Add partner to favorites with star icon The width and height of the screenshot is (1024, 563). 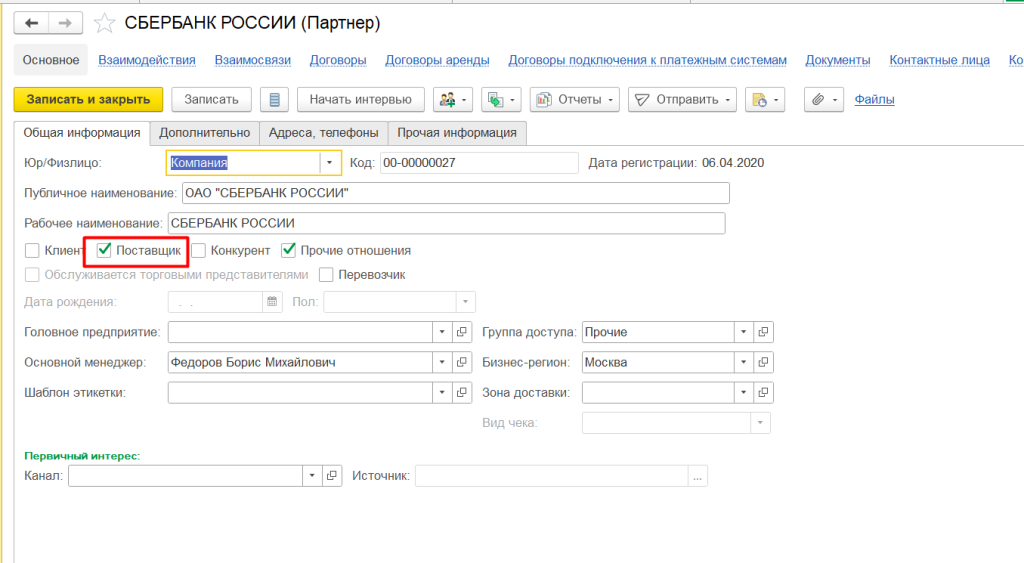point(103,23)
